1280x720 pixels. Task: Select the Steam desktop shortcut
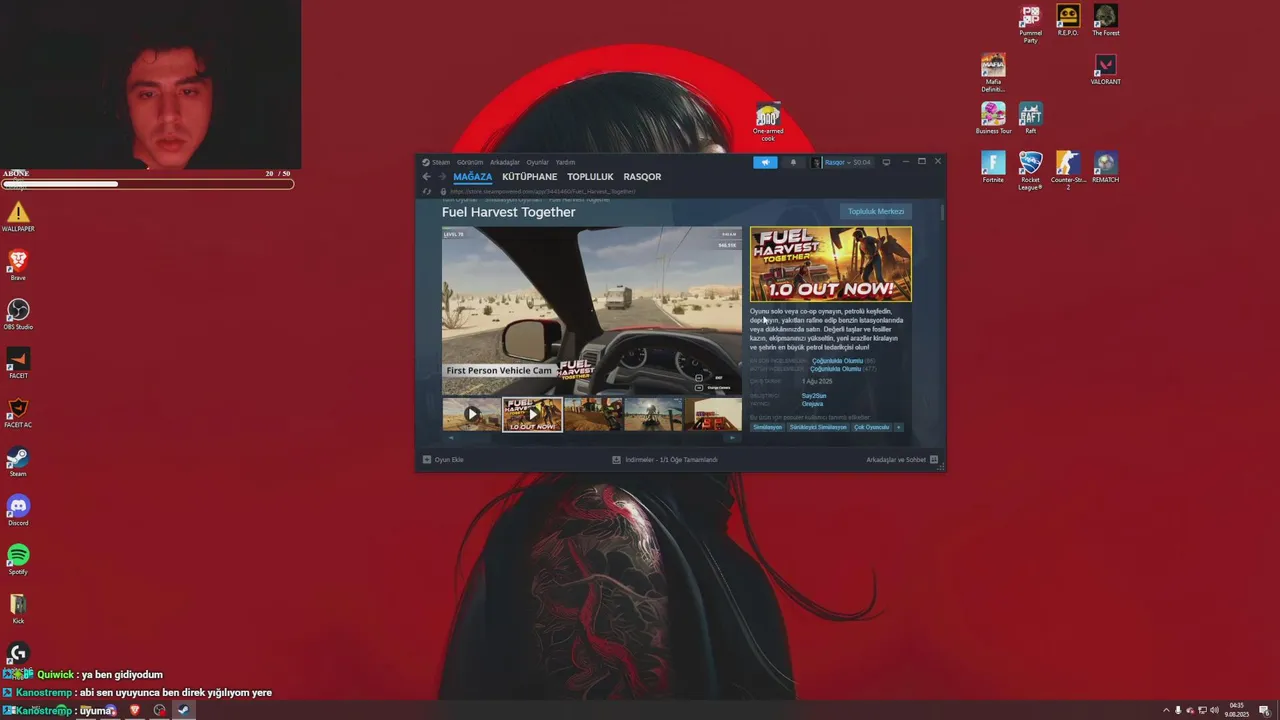tap(18, 462)
